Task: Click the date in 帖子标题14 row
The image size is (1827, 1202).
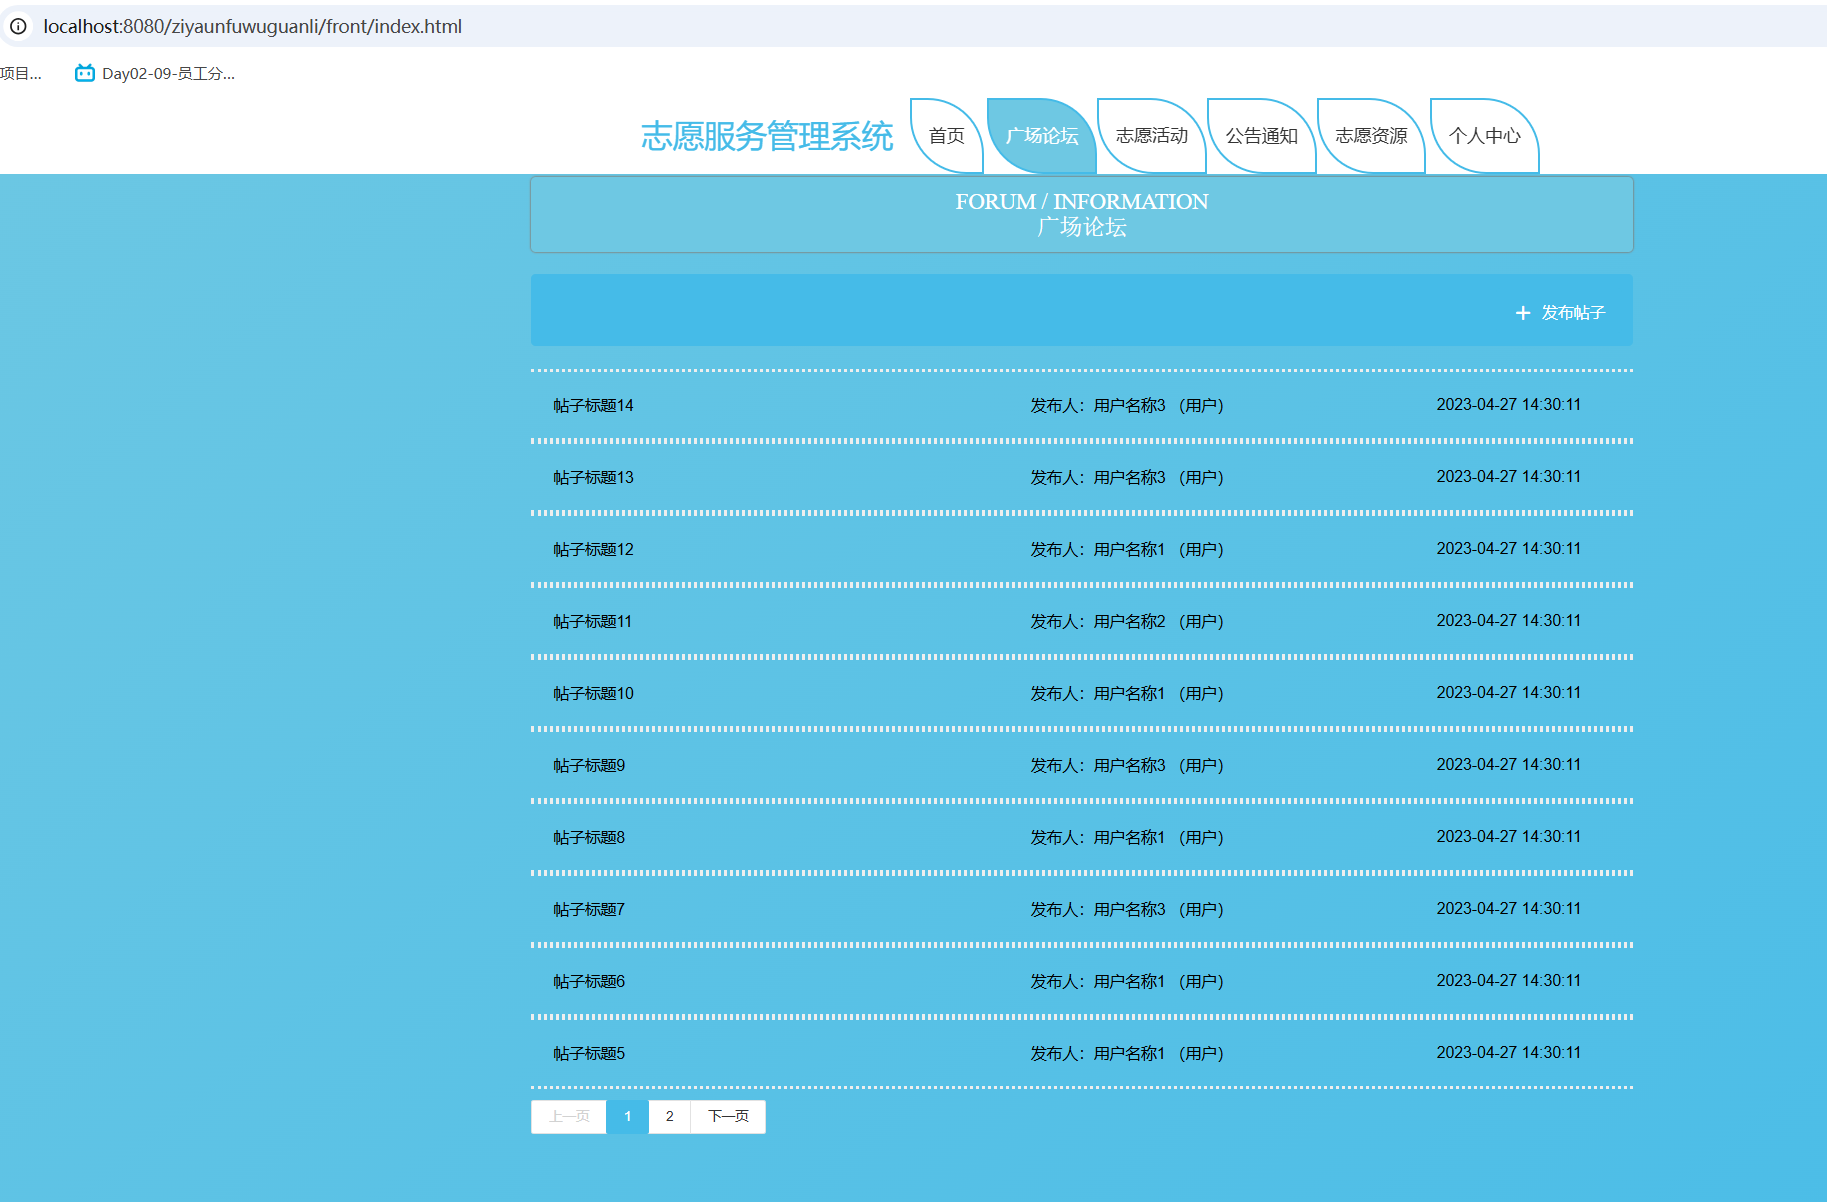Action: [x=1509, y=405]
